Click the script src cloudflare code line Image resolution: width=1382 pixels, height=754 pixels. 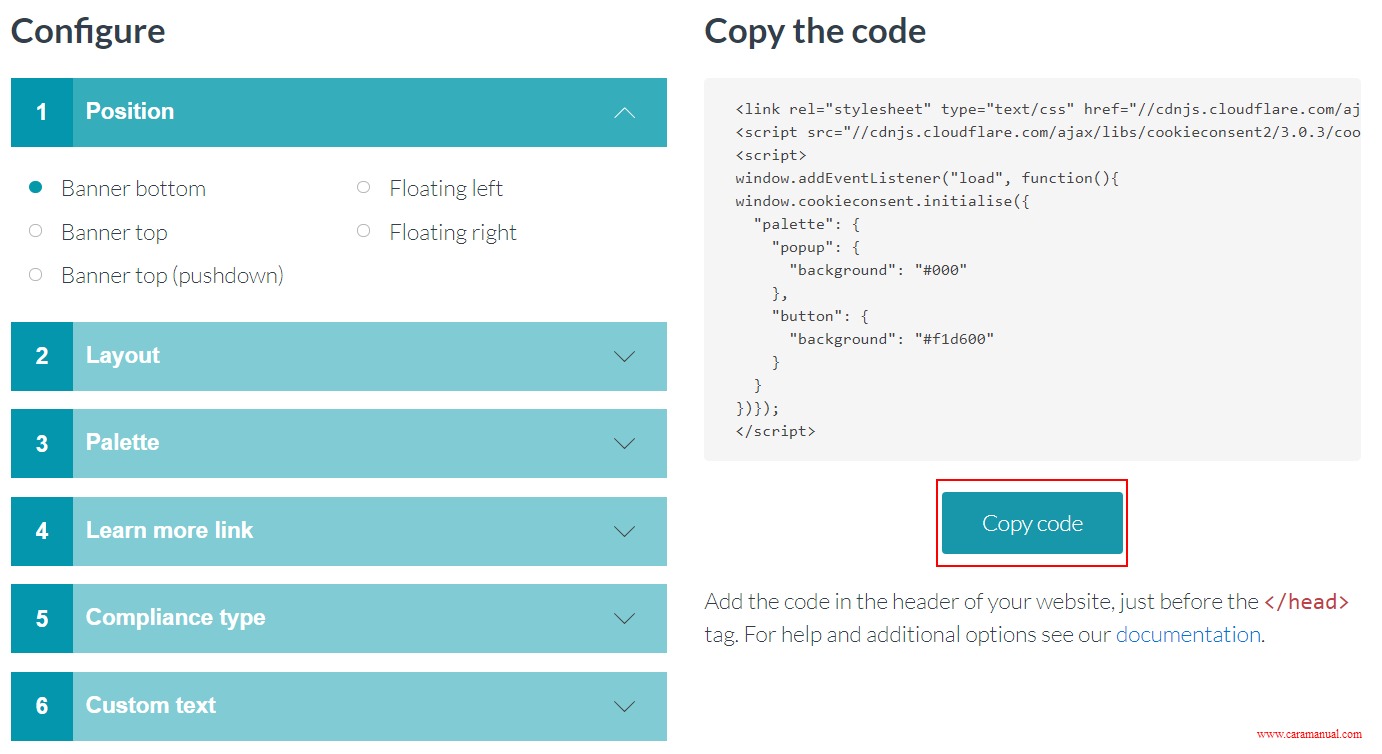click(1047, 132)
